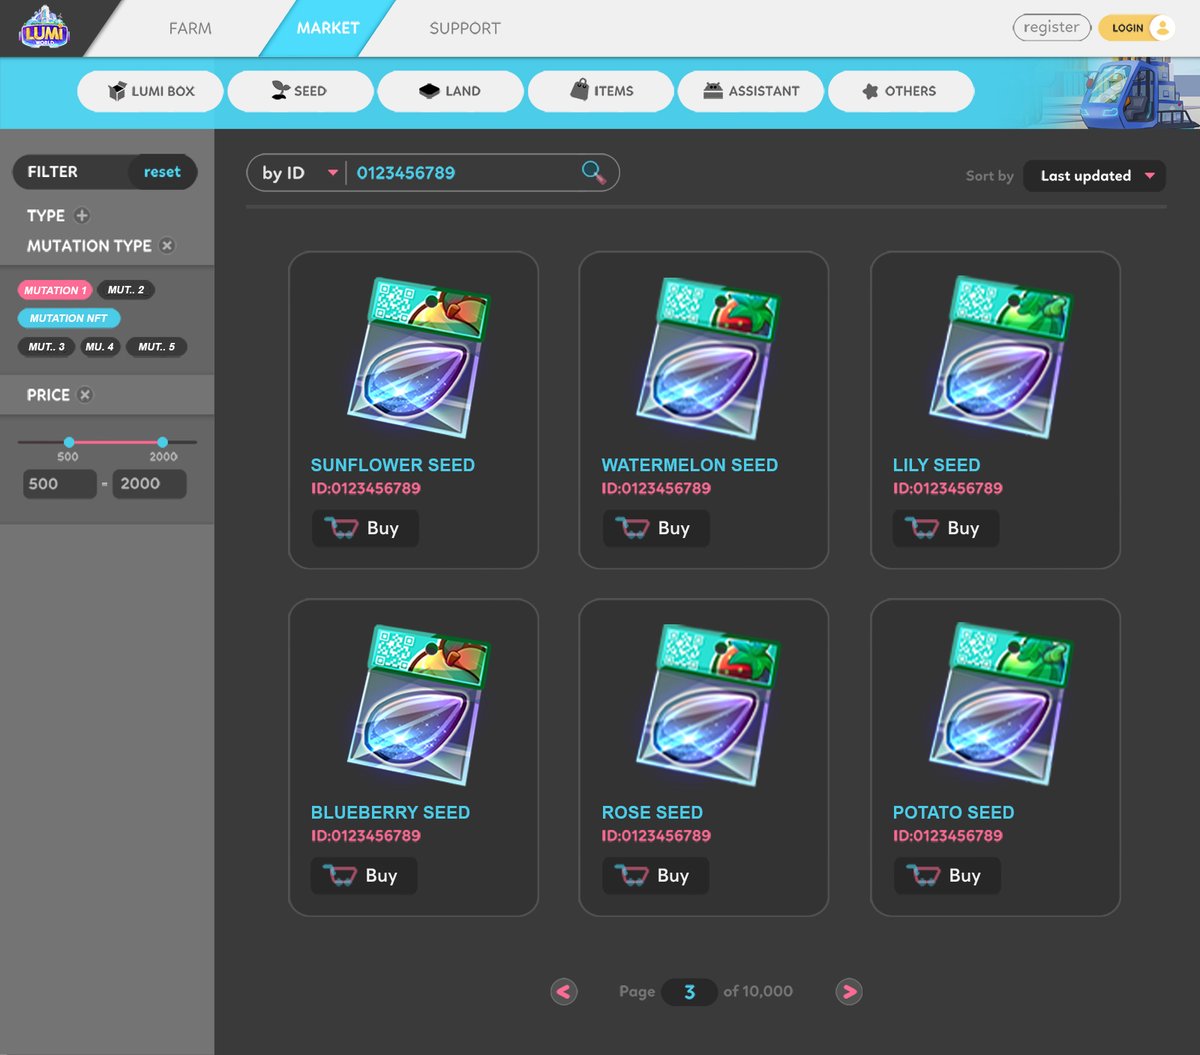Click the page number field
The height and width of the screenshot is (1055, 1200).
pyautogui.click(x=689, y=992)
